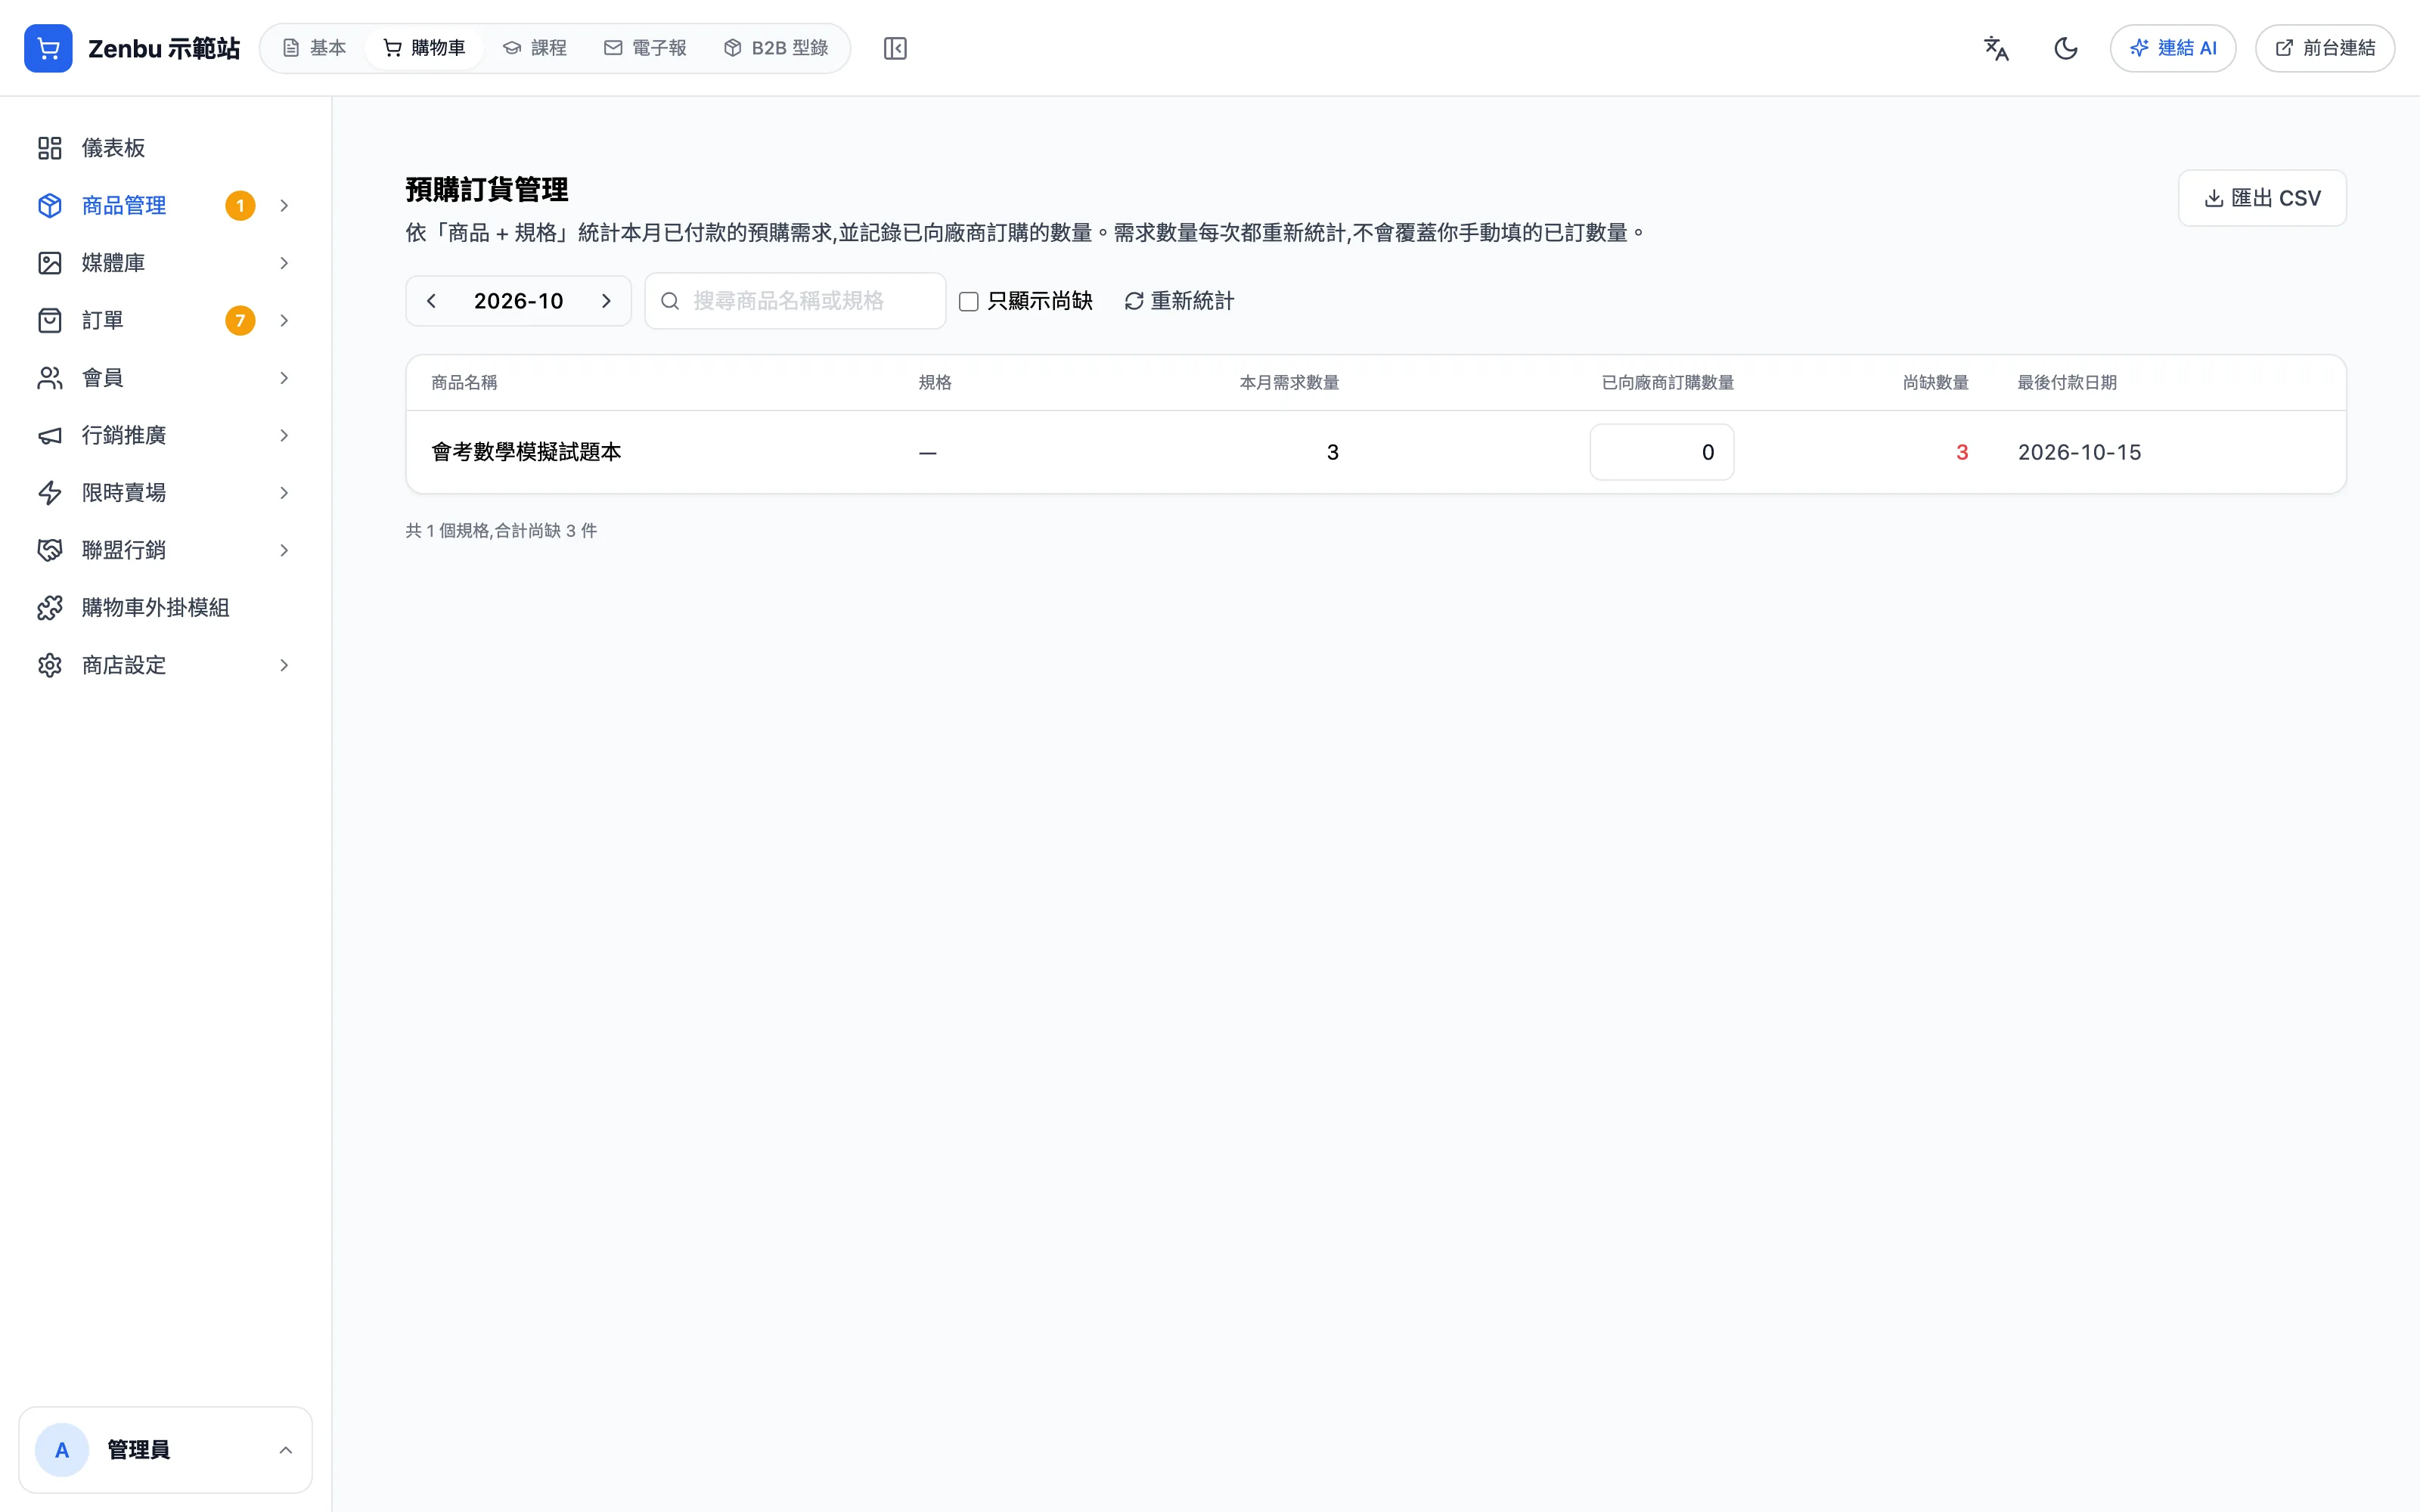The width and height of the screenshot is (2420, 1512).
Task: Expand the 商店設定 submenu chevron
Action: click(x=284, y=665)
